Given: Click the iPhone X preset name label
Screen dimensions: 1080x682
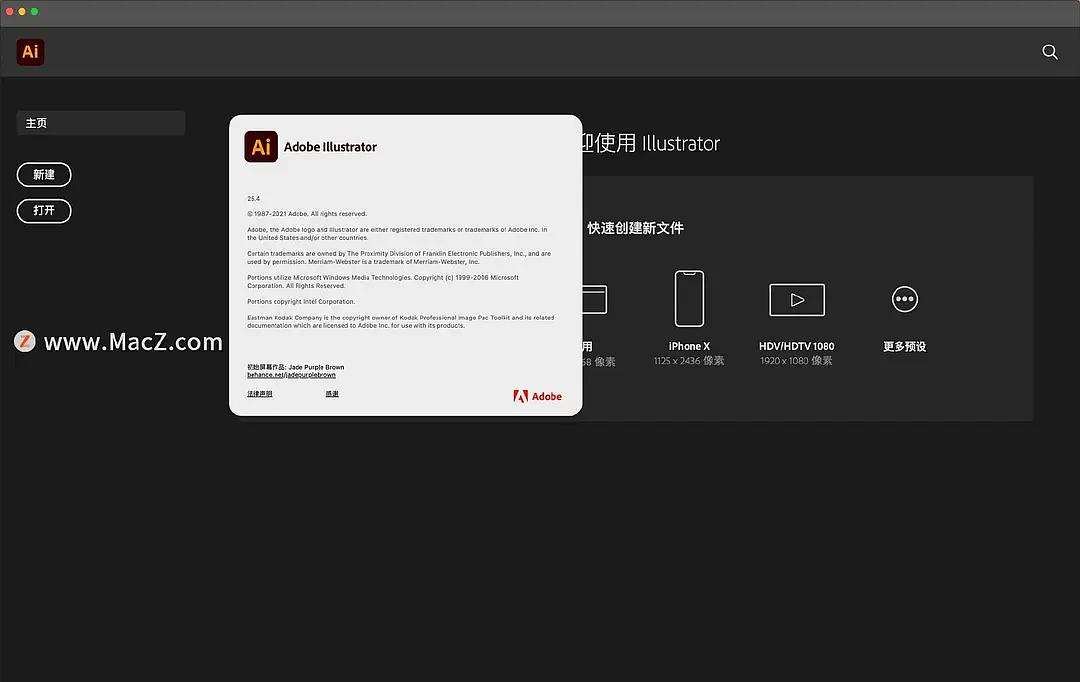Looking at the screenshot, I should (x=689, y=346).
